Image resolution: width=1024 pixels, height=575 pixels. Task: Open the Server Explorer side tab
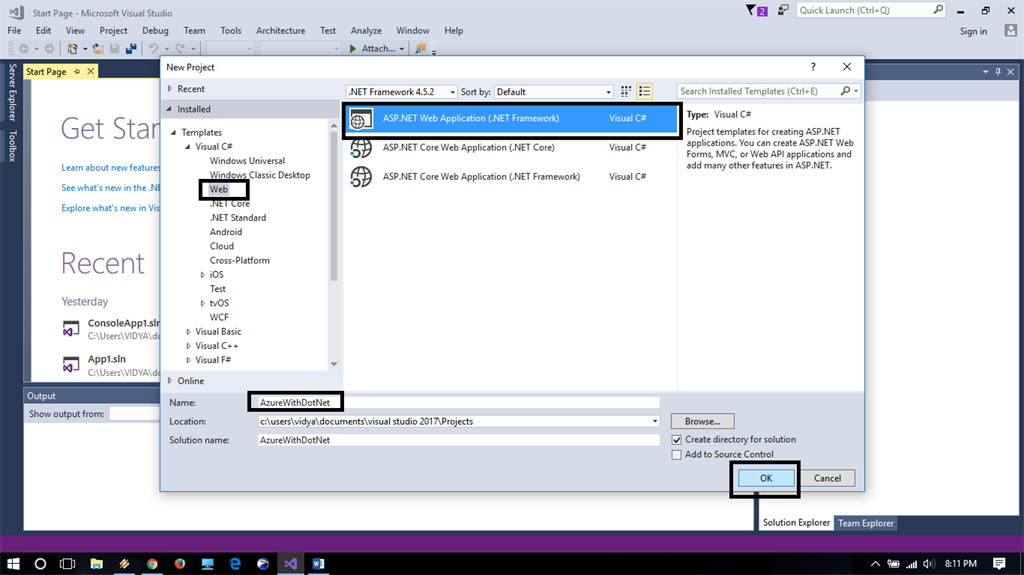click(12, 92)
